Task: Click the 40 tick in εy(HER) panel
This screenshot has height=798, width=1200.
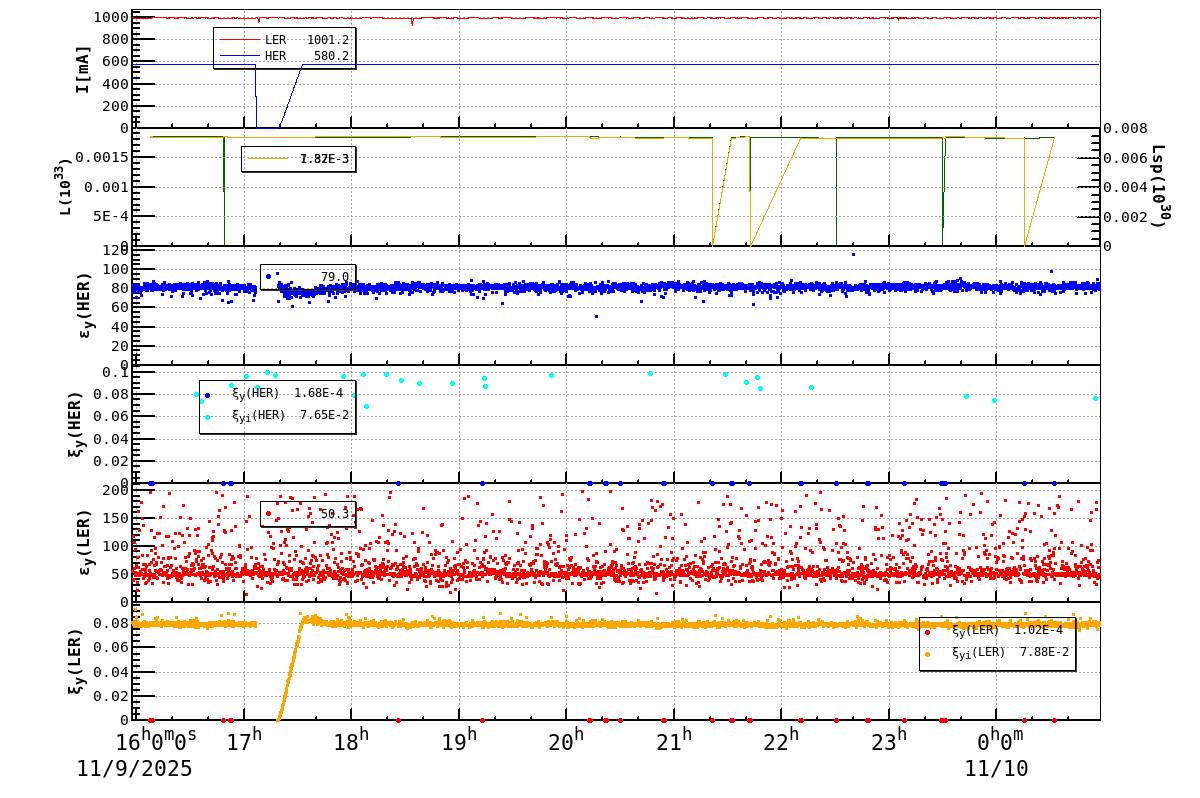Action: click(x=120, y=327)
